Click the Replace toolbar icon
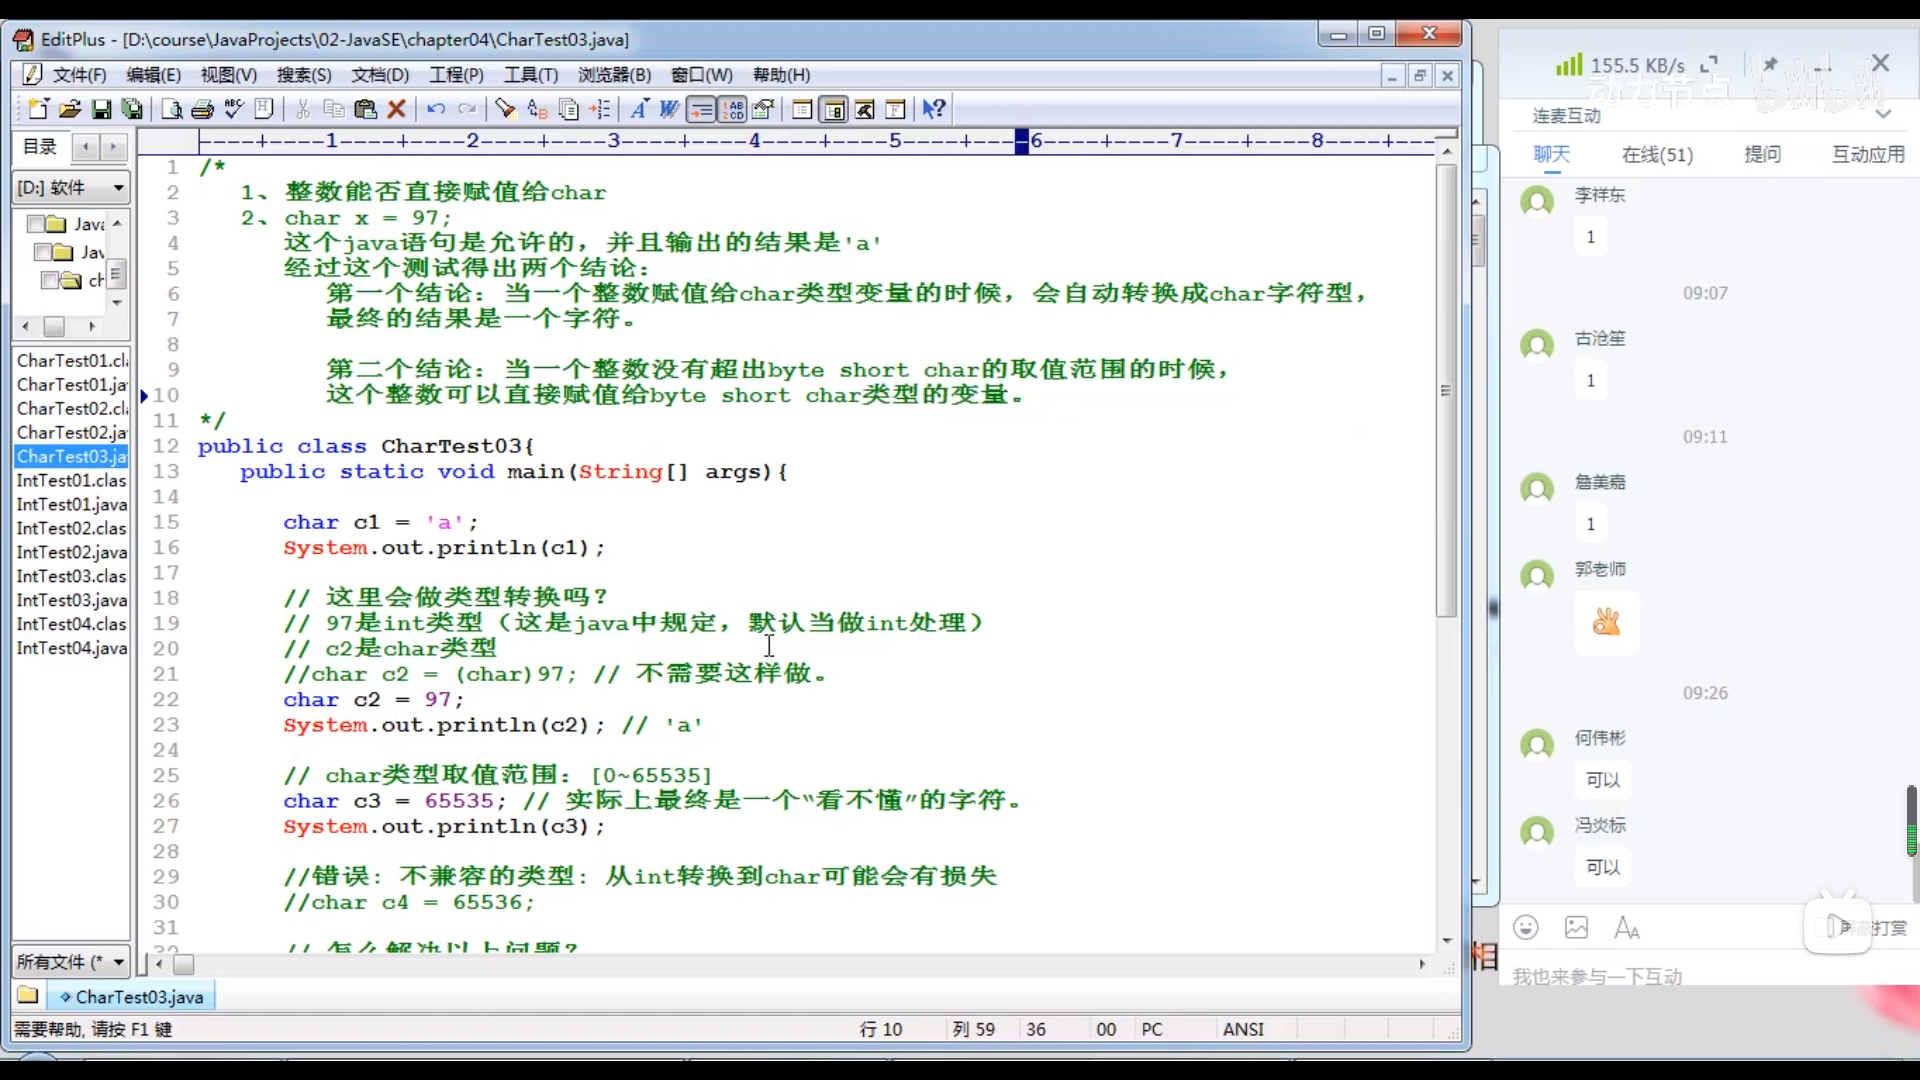The width and height of the screenshot is (1920, 1080). (537, 109)
